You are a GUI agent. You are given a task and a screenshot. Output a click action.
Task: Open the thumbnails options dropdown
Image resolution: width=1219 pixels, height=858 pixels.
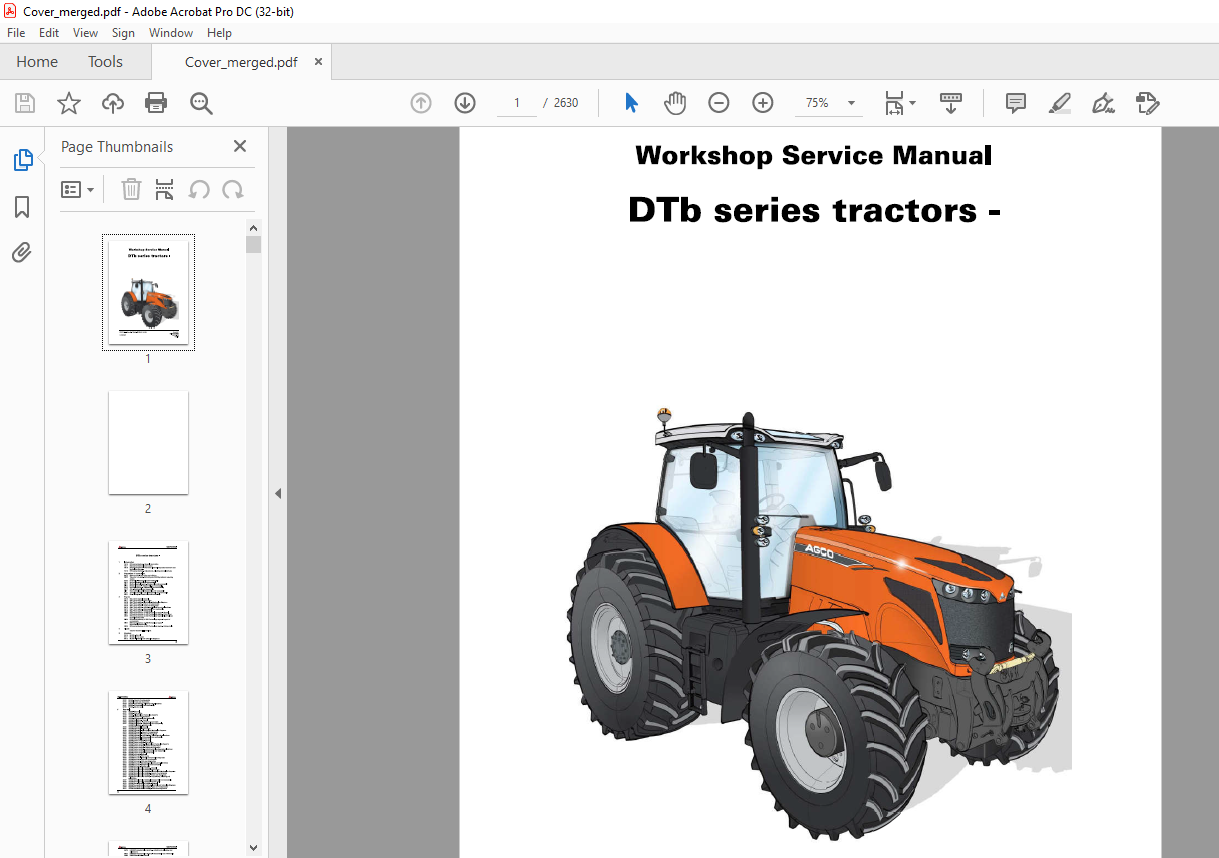click(78, 189)
